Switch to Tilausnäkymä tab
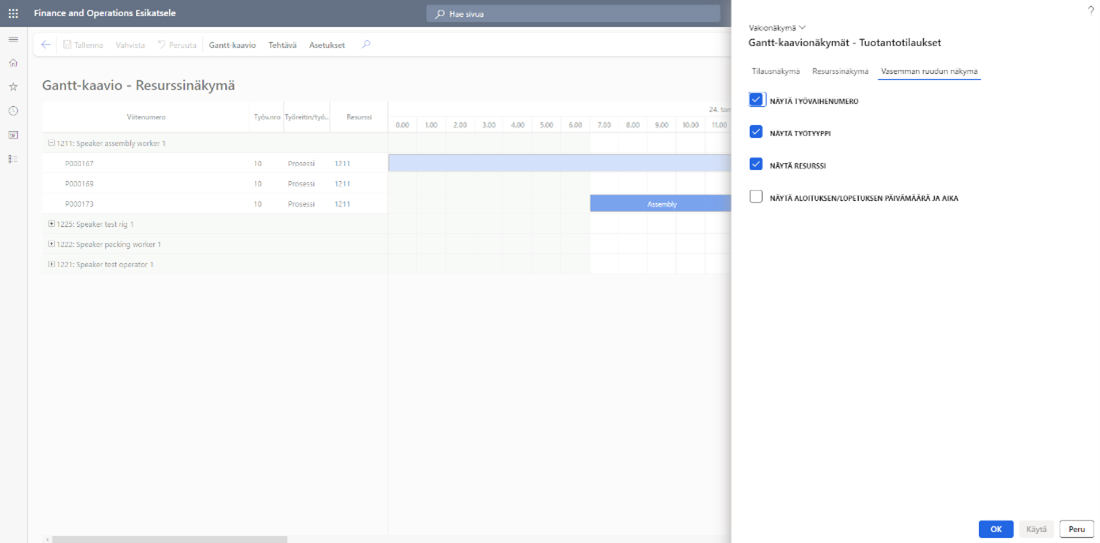The width and height of the screenshot is (1100, 543). point(776,72)
